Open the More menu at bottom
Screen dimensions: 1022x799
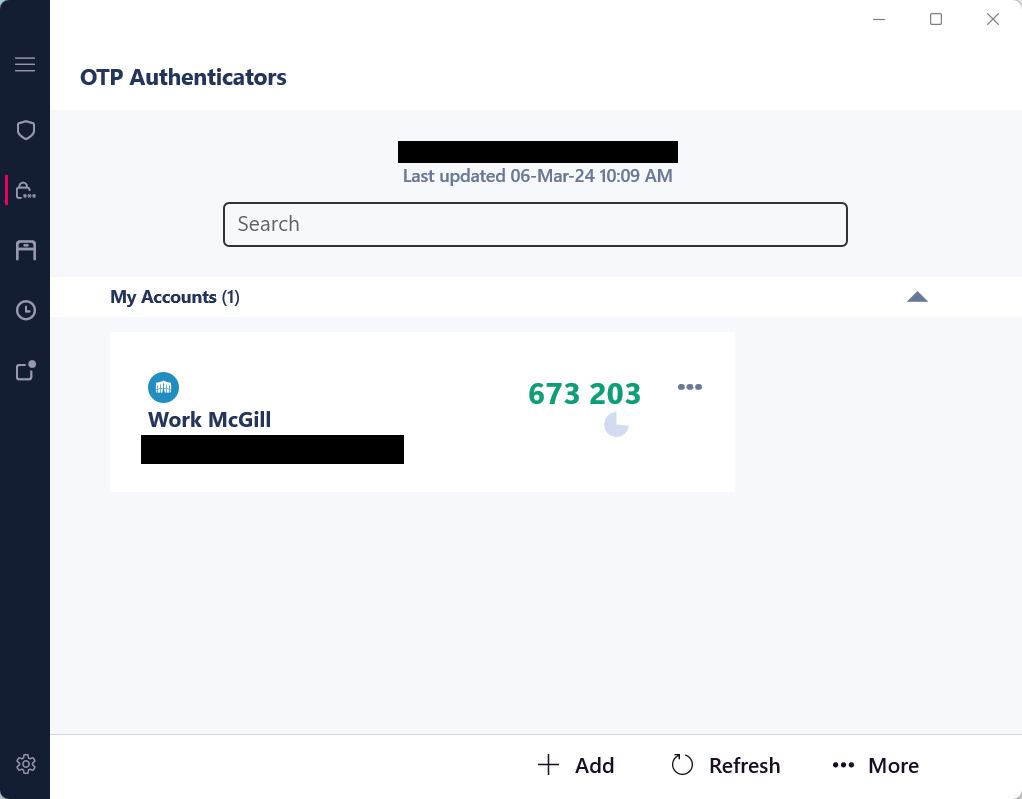point(875,766)
